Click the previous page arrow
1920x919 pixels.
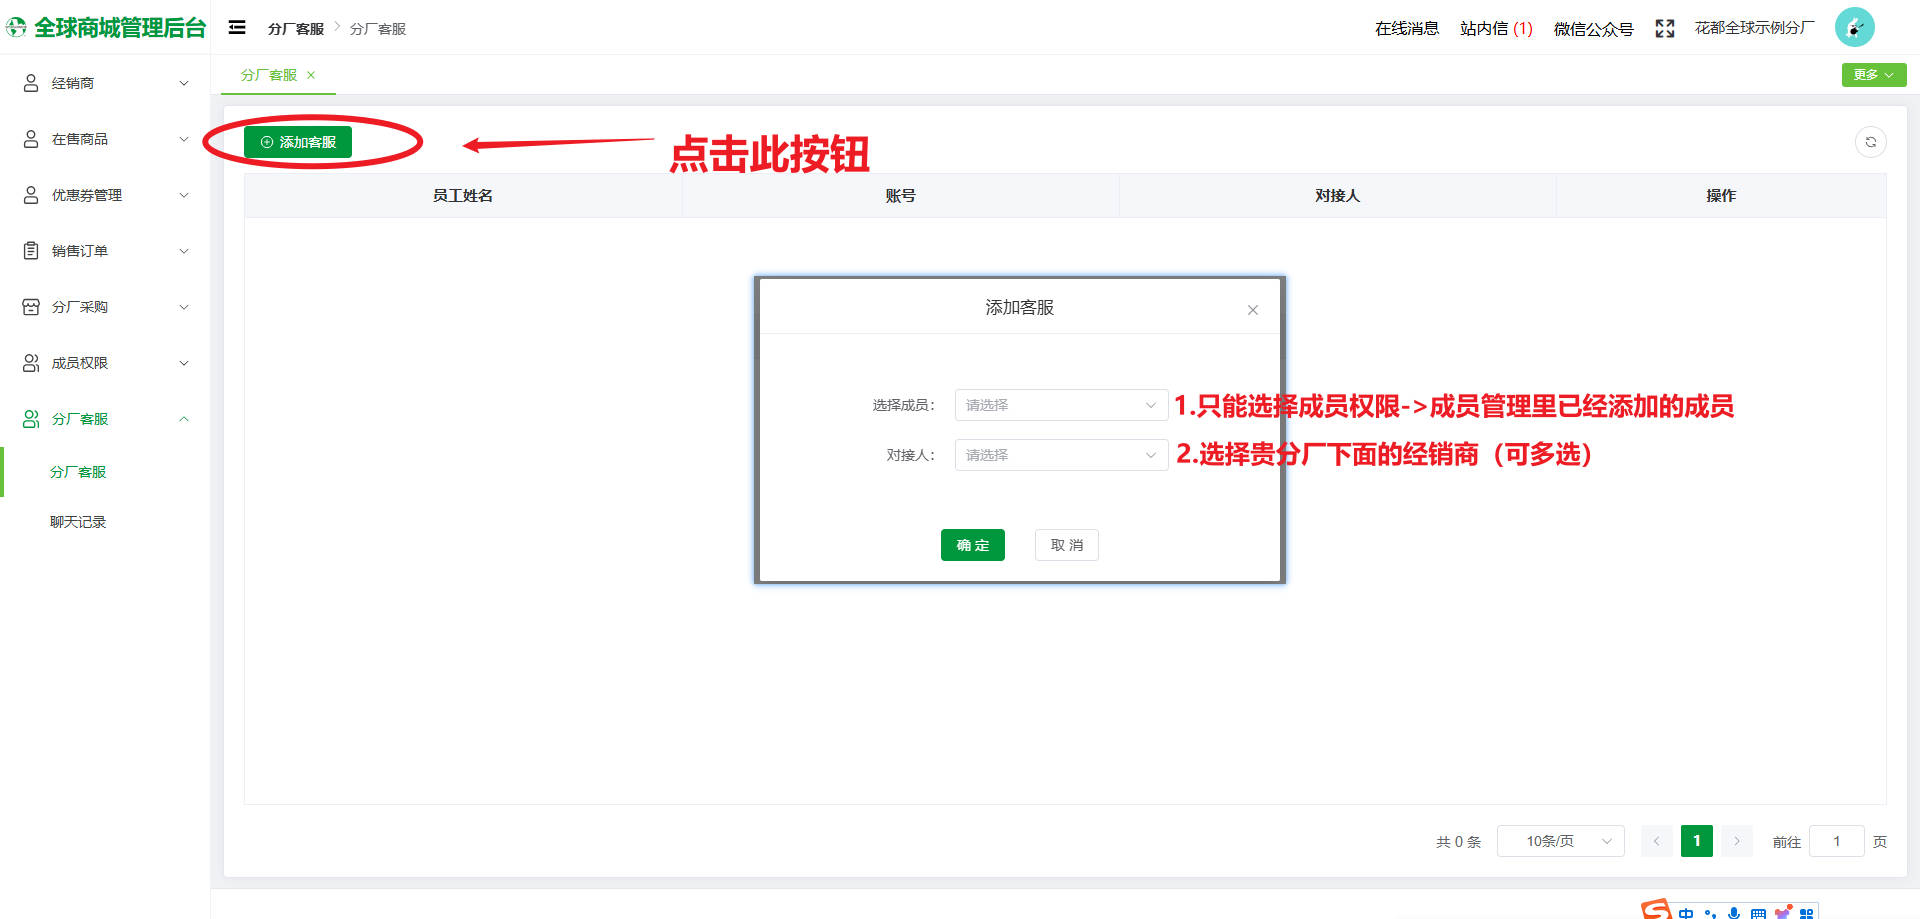(x=1656, y=841)
